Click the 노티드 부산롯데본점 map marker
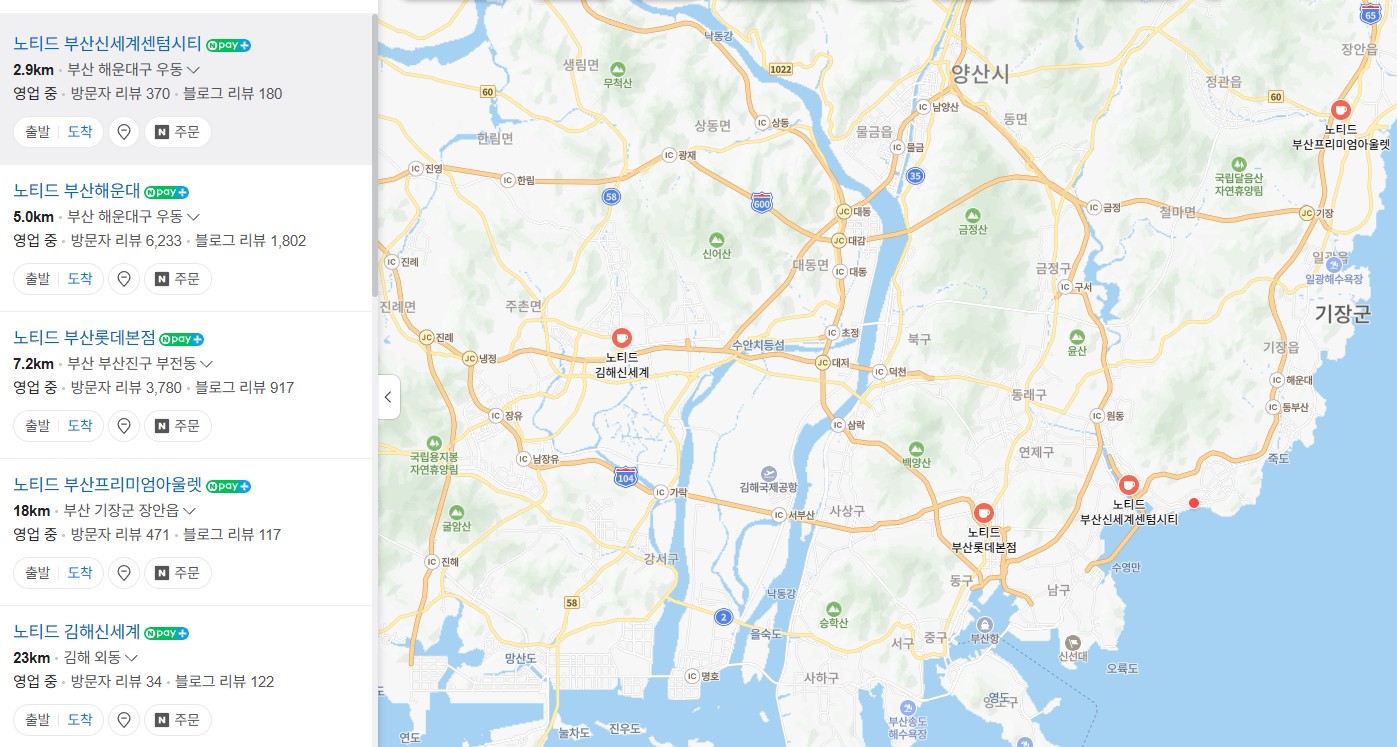The height and width of the screenshot is (747, 1397). tap(983, 513)
